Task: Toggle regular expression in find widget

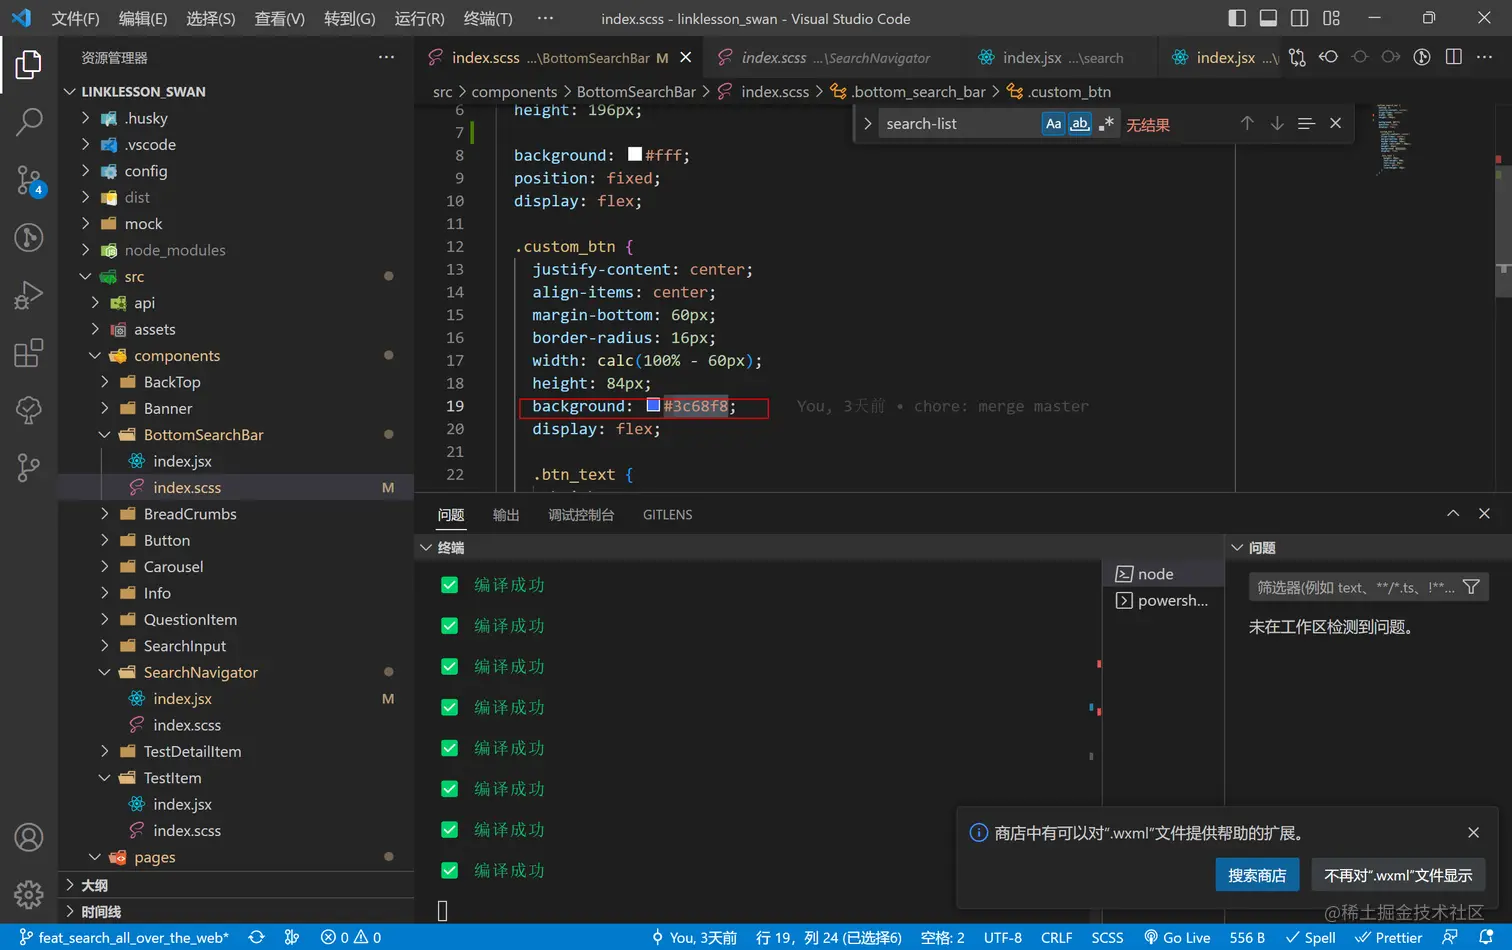Action: [x=1106, y=124]
